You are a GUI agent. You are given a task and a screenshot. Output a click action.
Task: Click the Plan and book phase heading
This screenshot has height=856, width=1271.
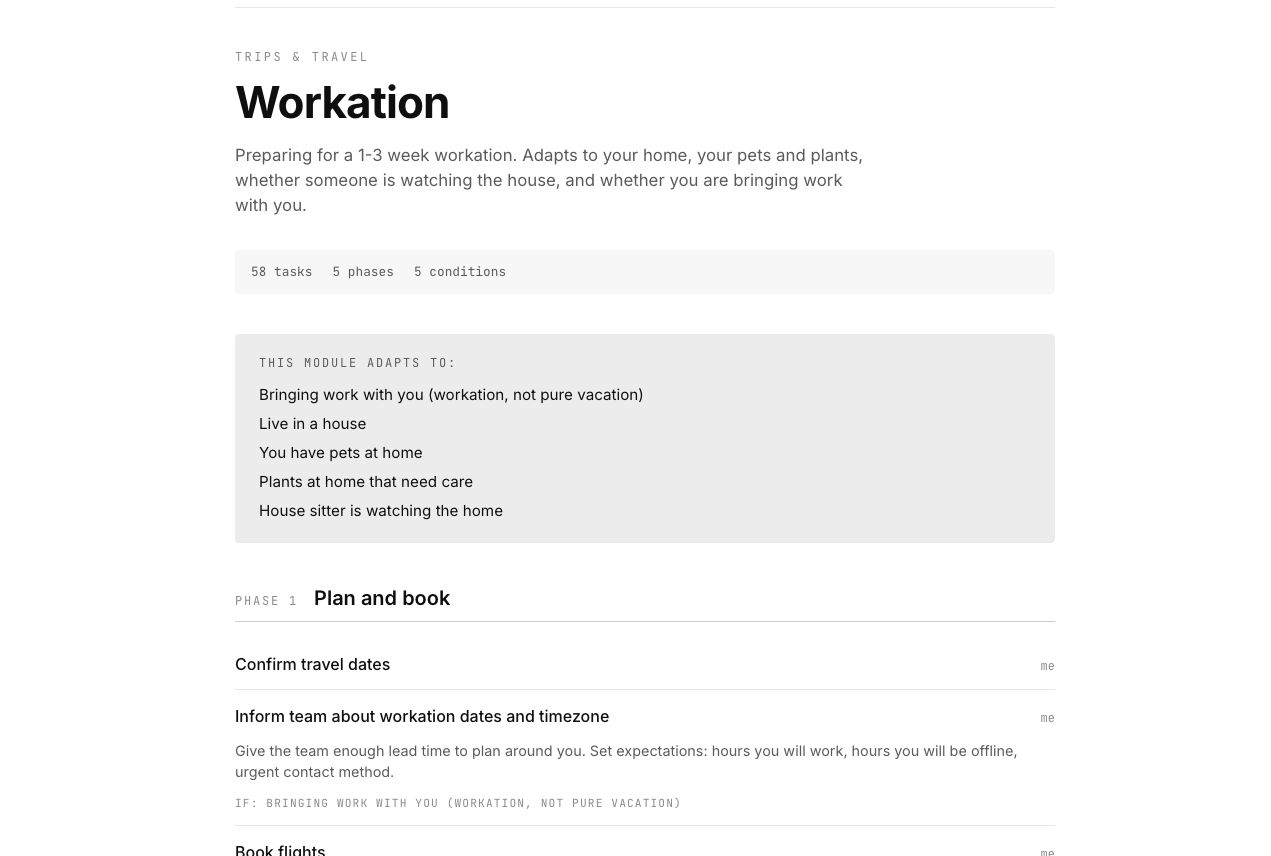(382, 598)
